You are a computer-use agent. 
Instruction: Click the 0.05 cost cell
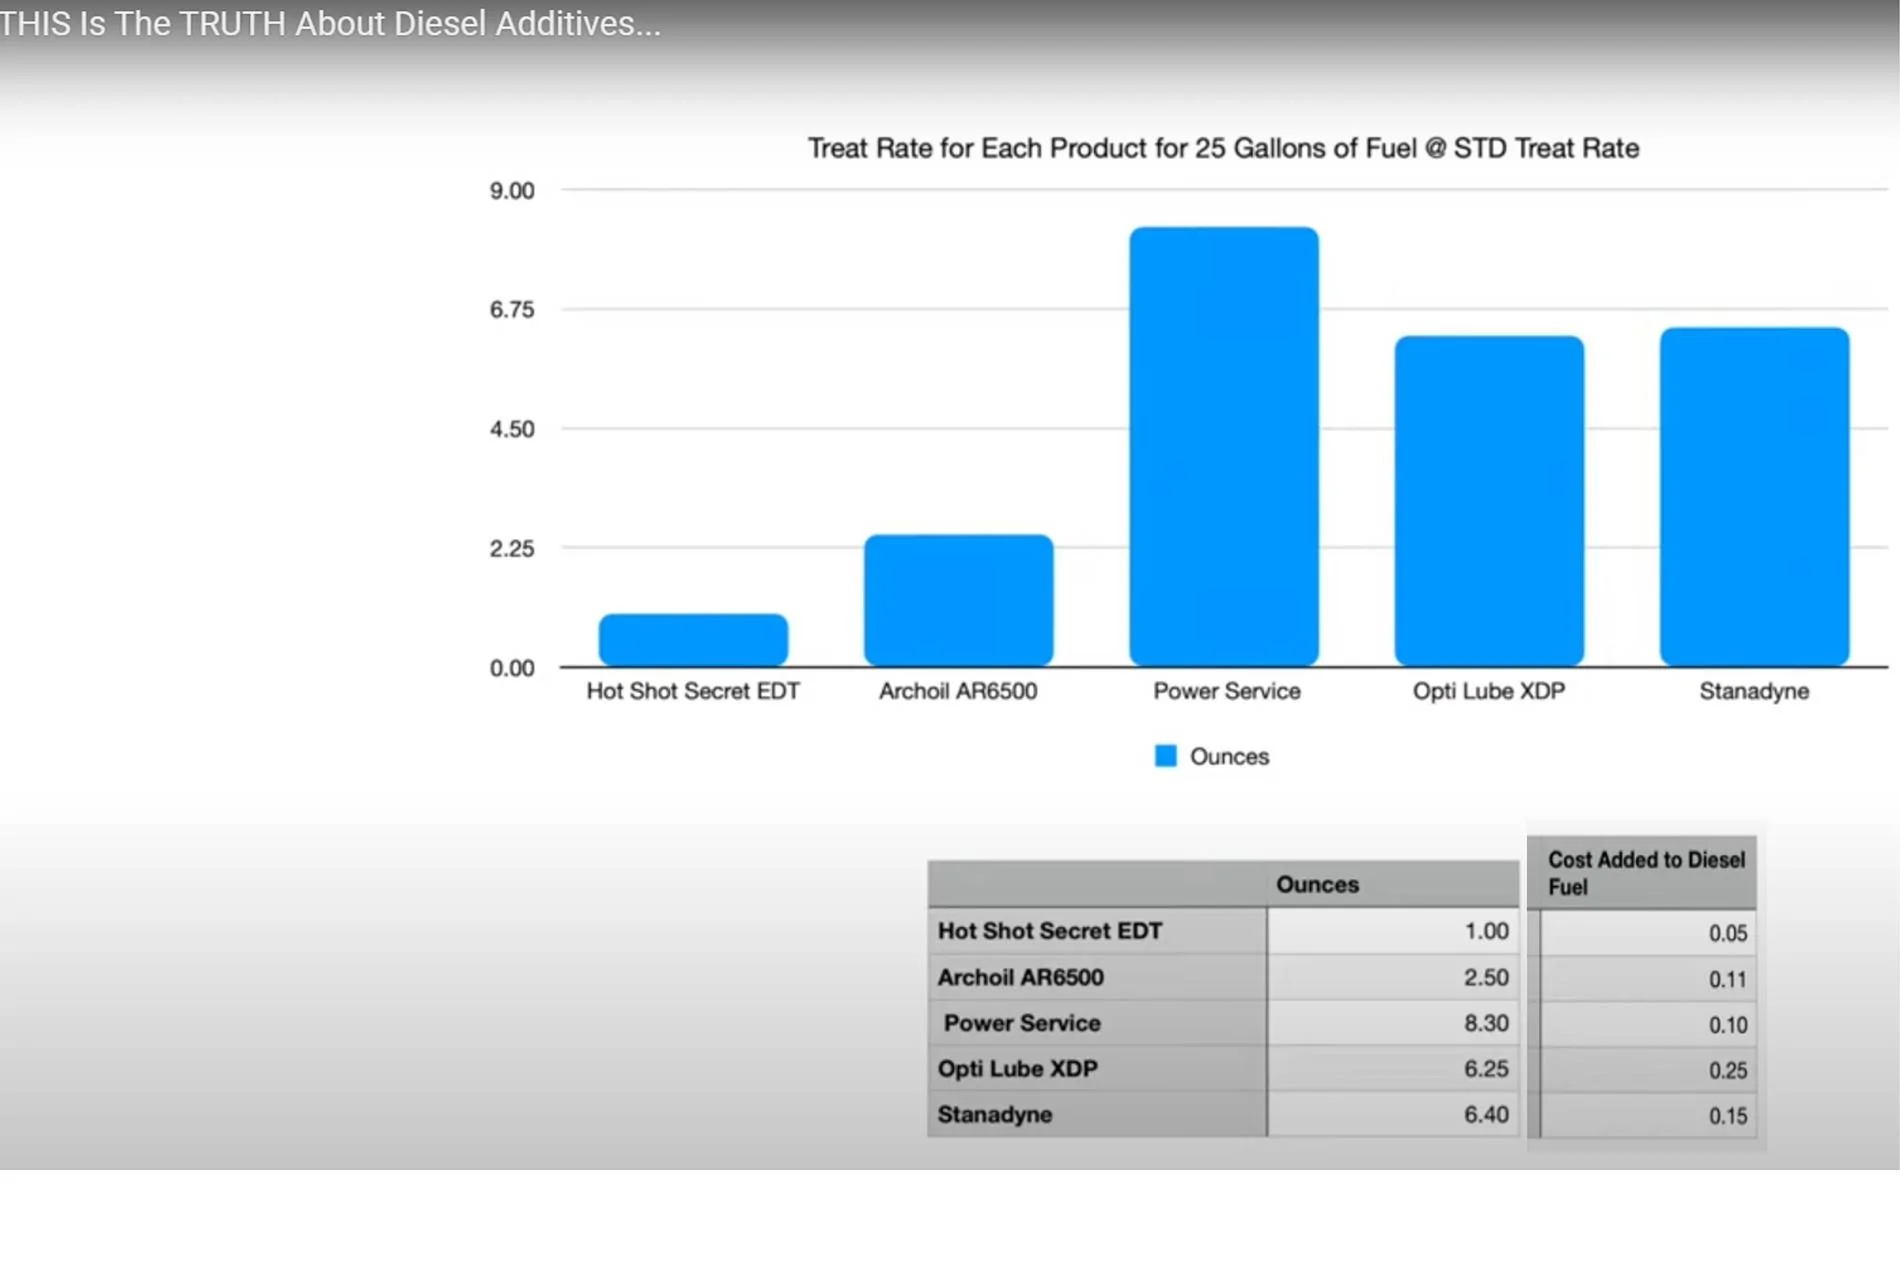coord(1648,933)
